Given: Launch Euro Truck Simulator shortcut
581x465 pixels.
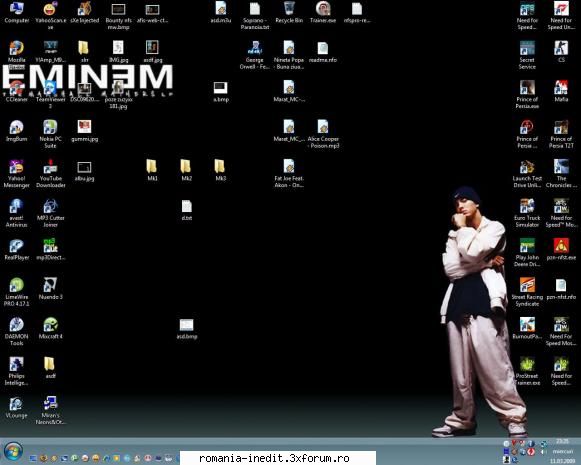Looking at the screenshot, I should point(527,213).
